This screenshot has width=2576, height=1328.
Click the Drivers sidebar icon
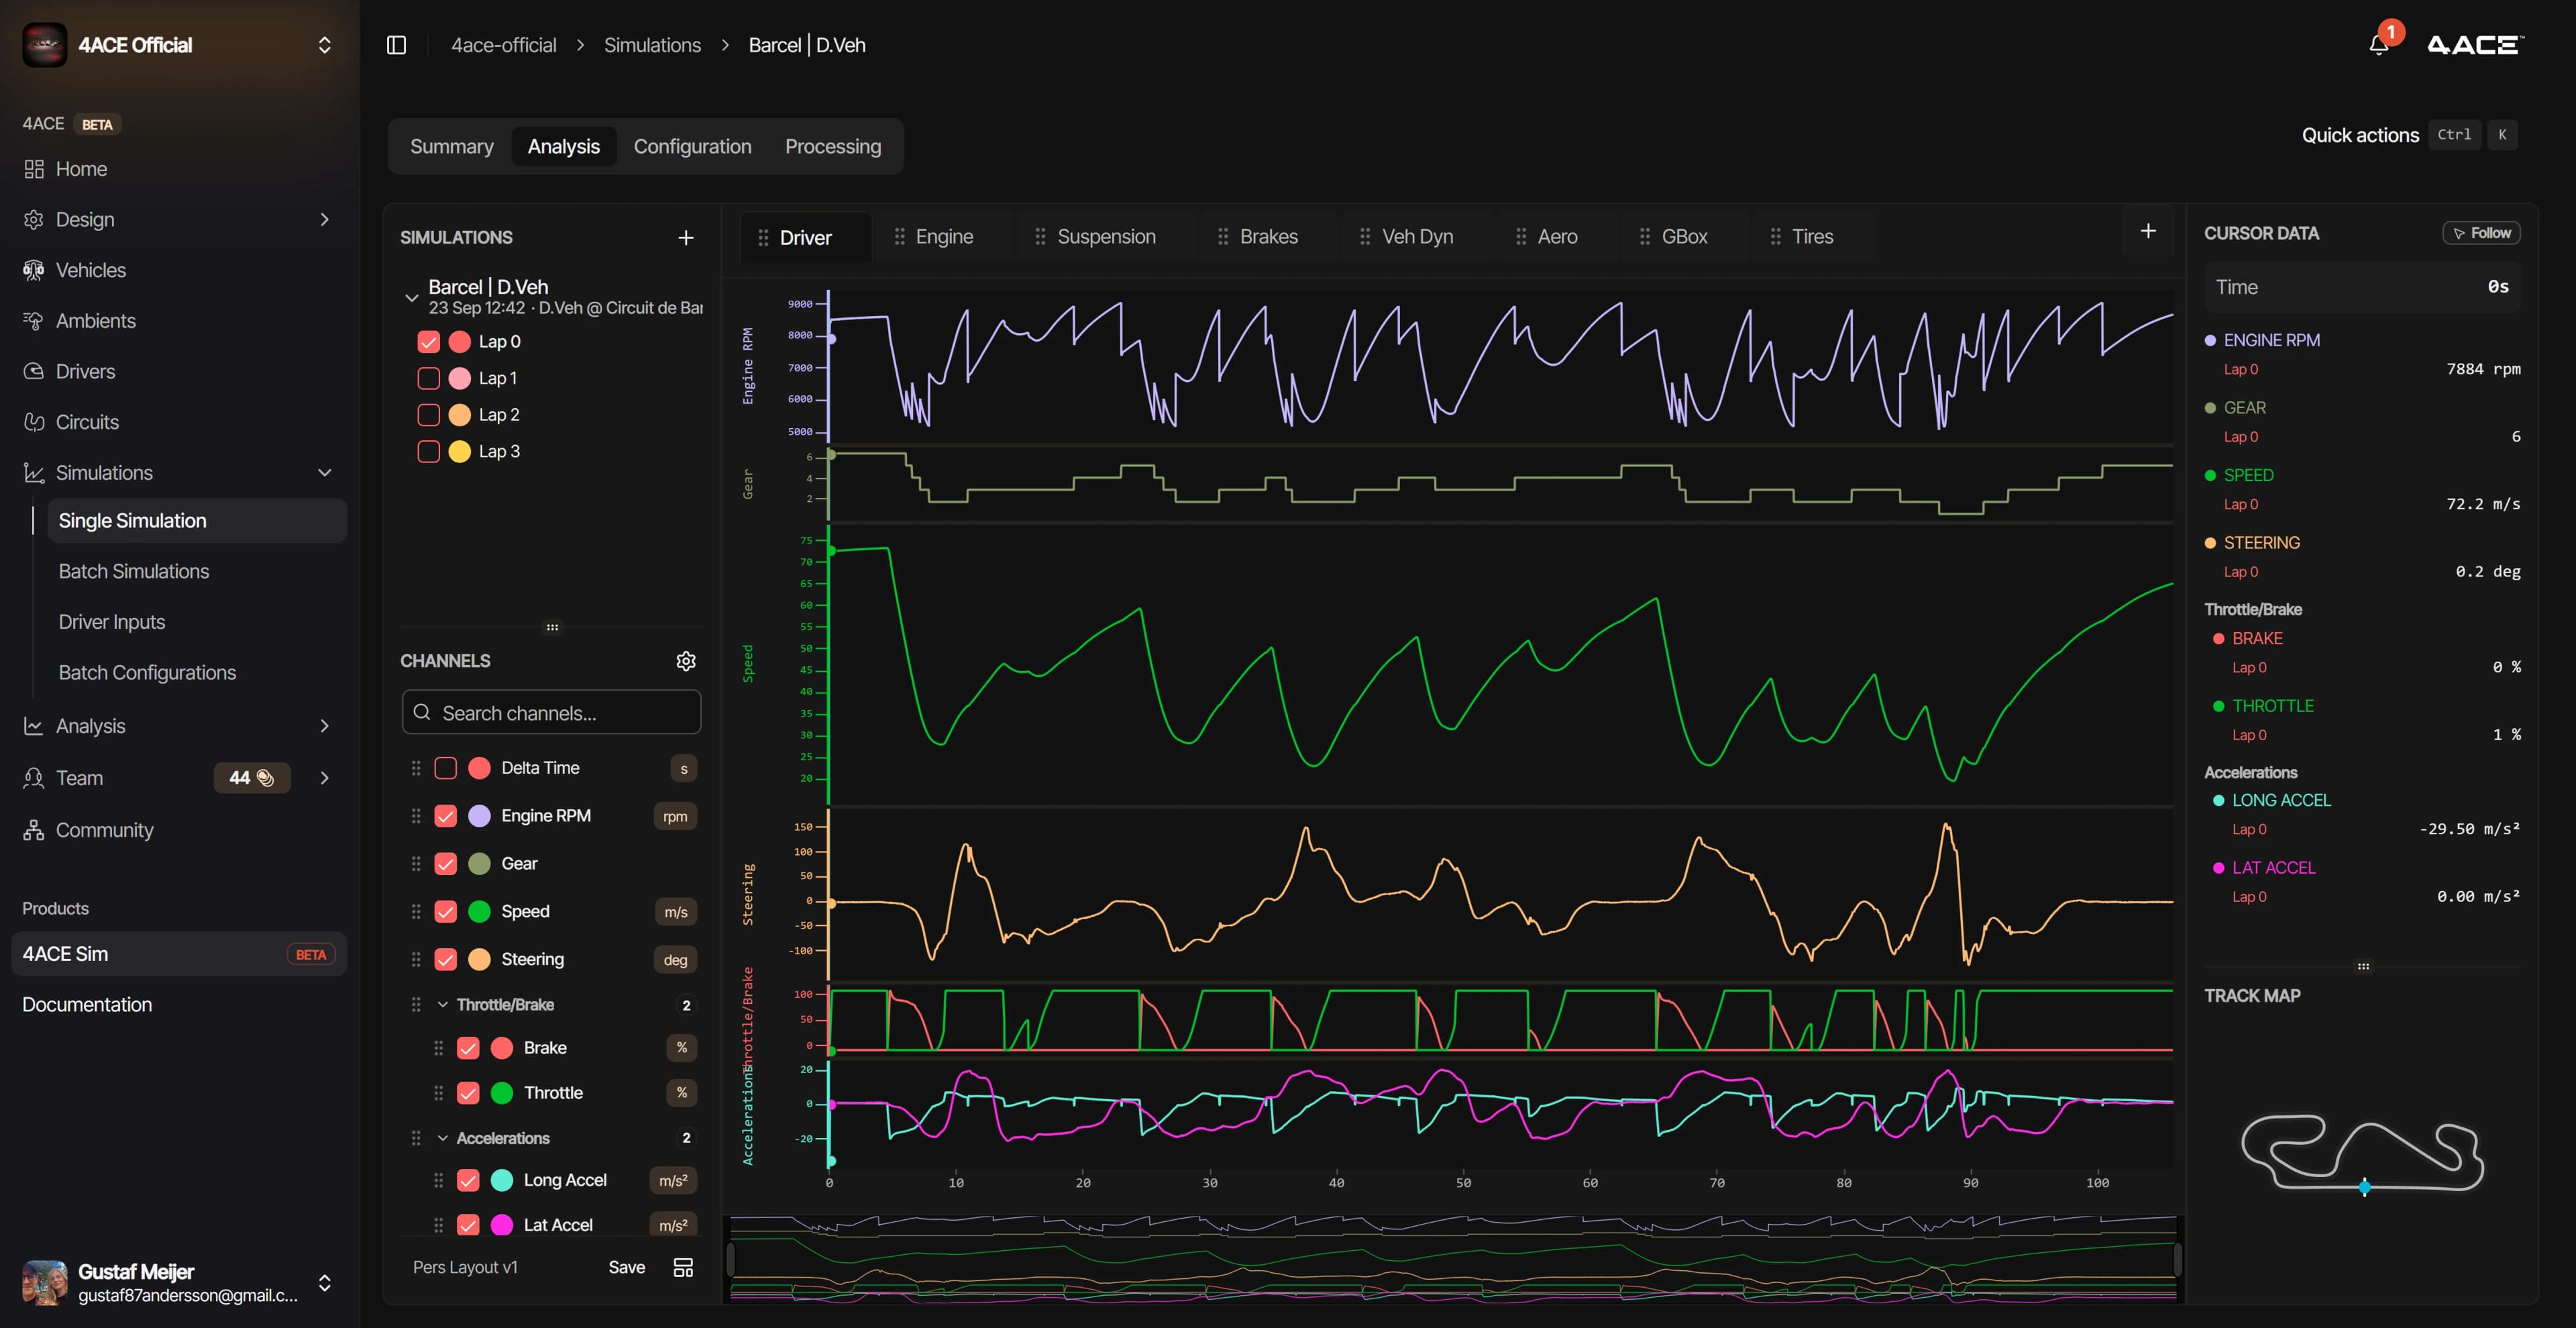coord(34,371)
